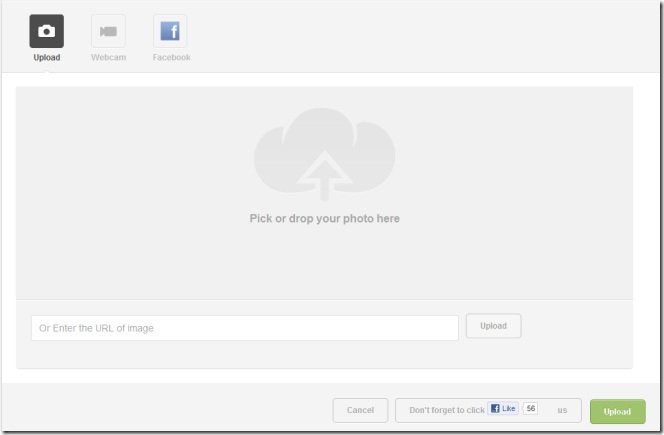The width and height of the screenshot is (664, 435).
Task: Click 'Don't forget to click' reminder text
Action: pos(447,410)
